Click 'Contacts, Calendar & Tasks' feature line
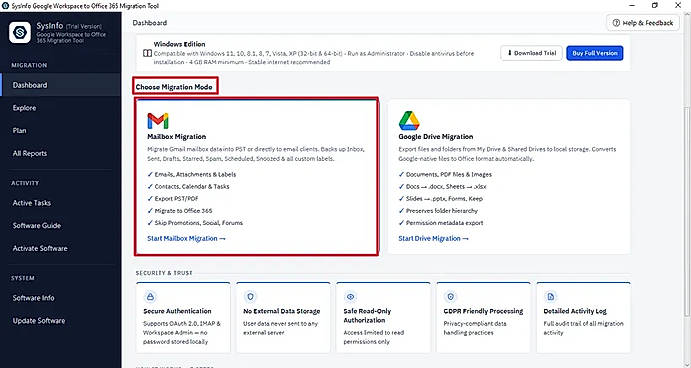Image resolution: width=691 pixels, height=368 pixels. [189, 186]
